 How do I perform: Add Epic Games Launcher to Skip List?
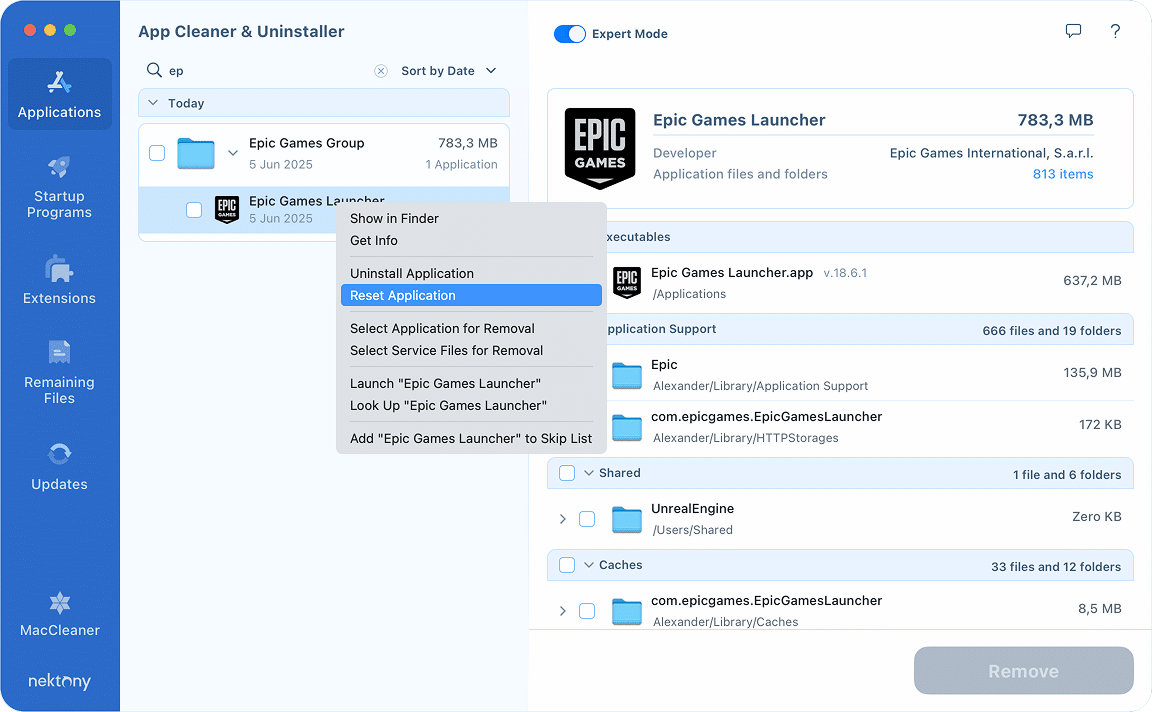point(471,439)
